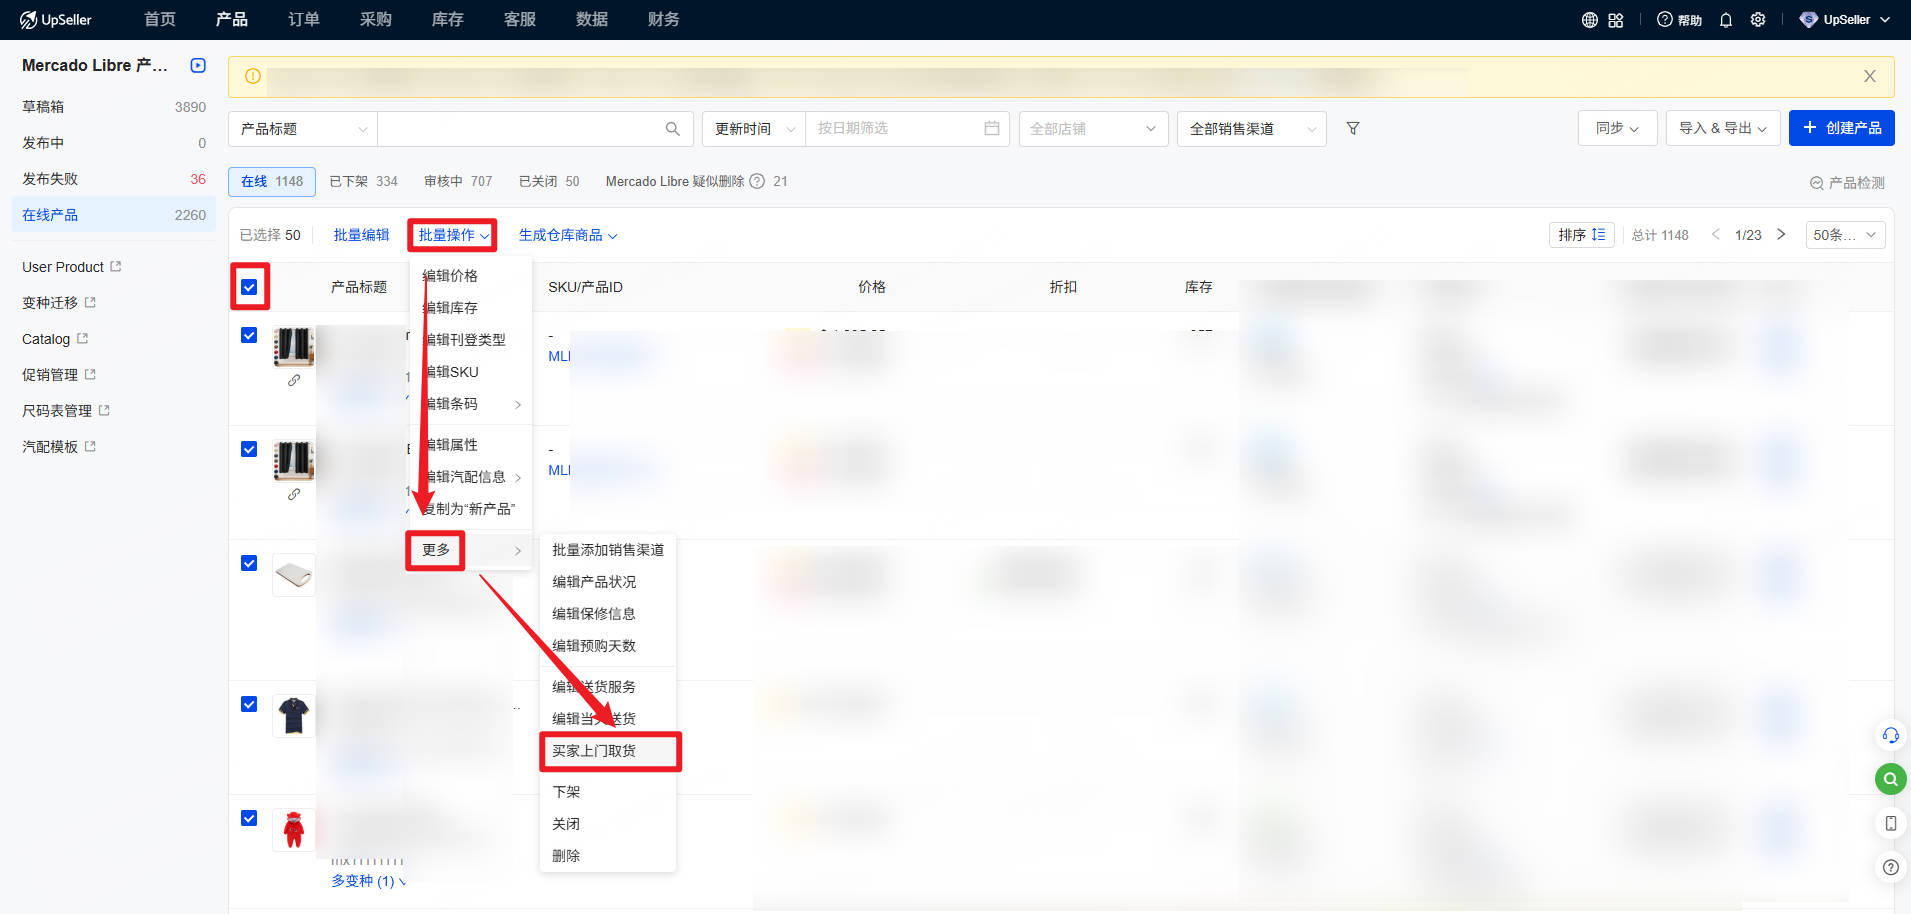
Task: Switch to the 已下架 tab
Action: [x=363, y=182]
